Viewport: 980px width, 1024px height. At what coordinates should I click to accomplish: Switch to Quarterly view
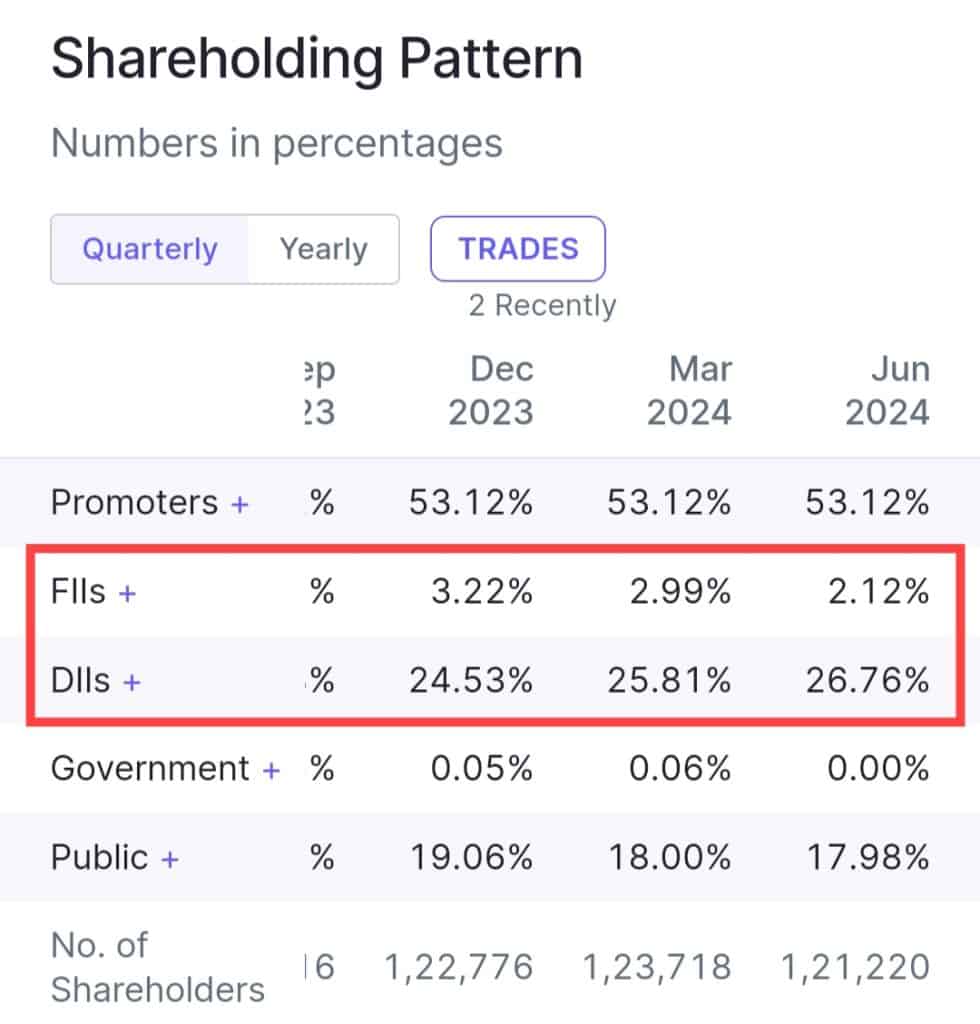pos(149,249)
